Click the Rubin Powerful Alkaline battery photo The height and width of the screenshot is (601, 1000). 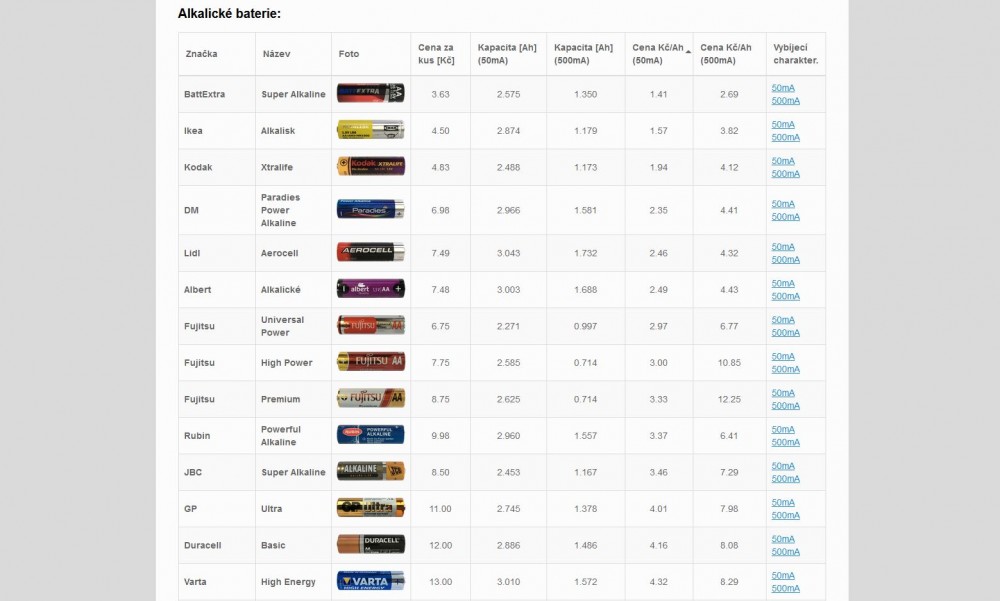tap(371, 435)
